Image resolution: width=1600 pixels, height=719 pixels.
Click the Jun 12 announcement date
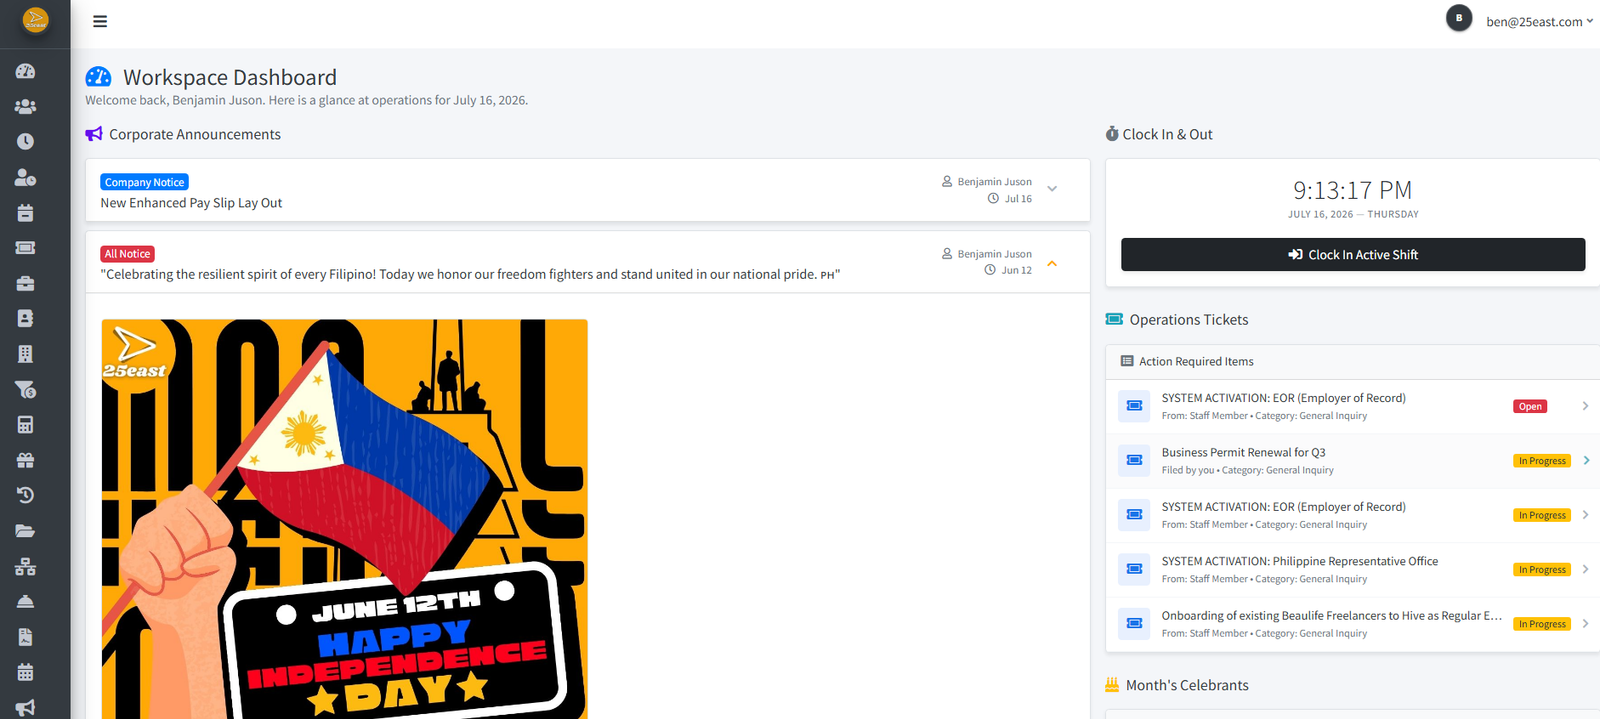[1016, 270]
